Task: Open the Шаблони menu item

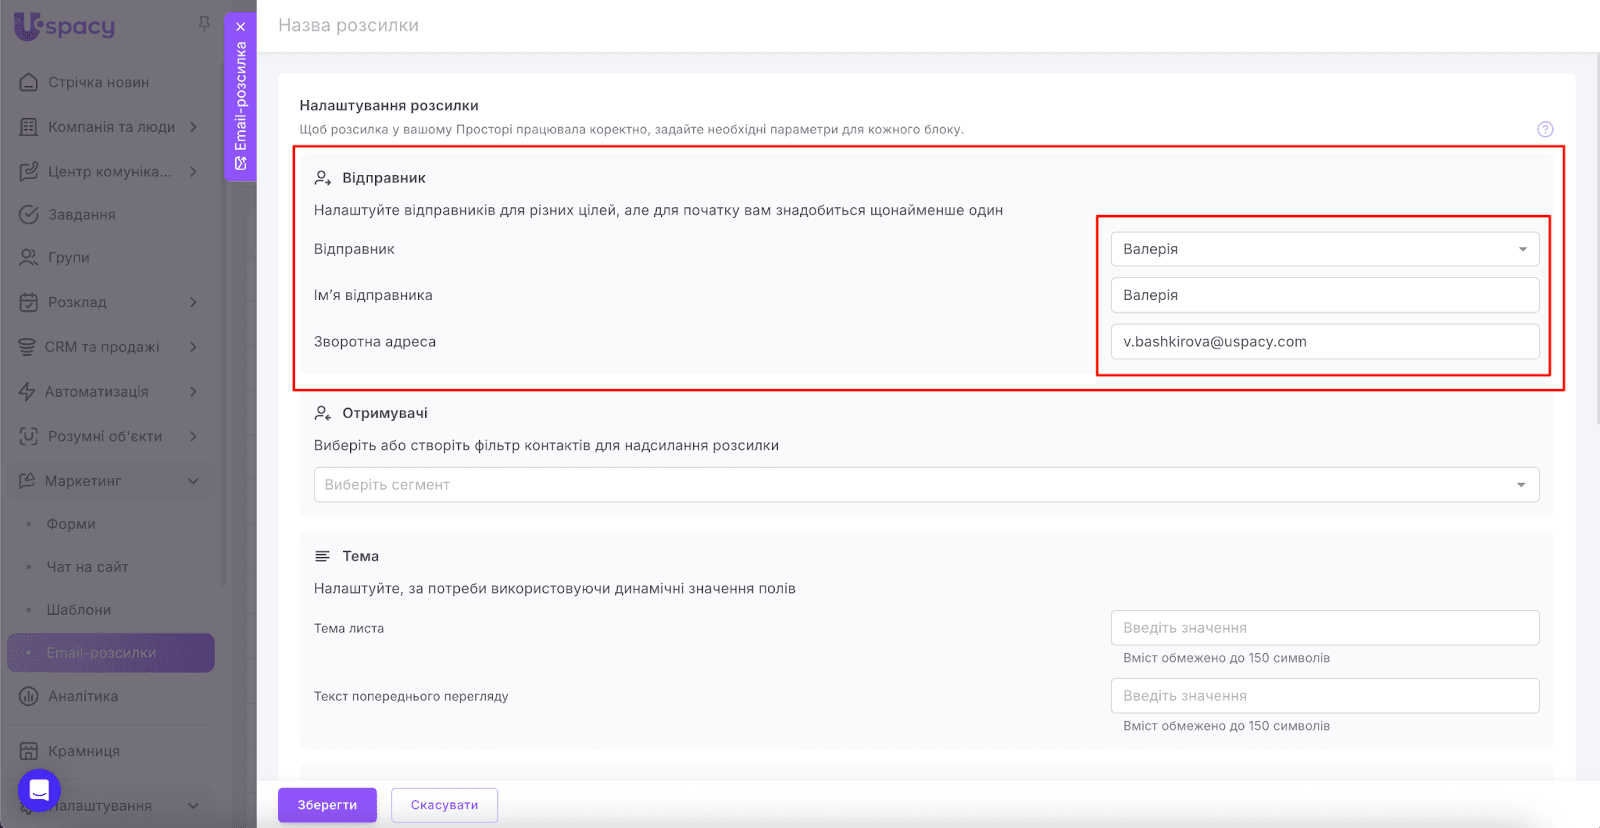Action: coord(79,610)
